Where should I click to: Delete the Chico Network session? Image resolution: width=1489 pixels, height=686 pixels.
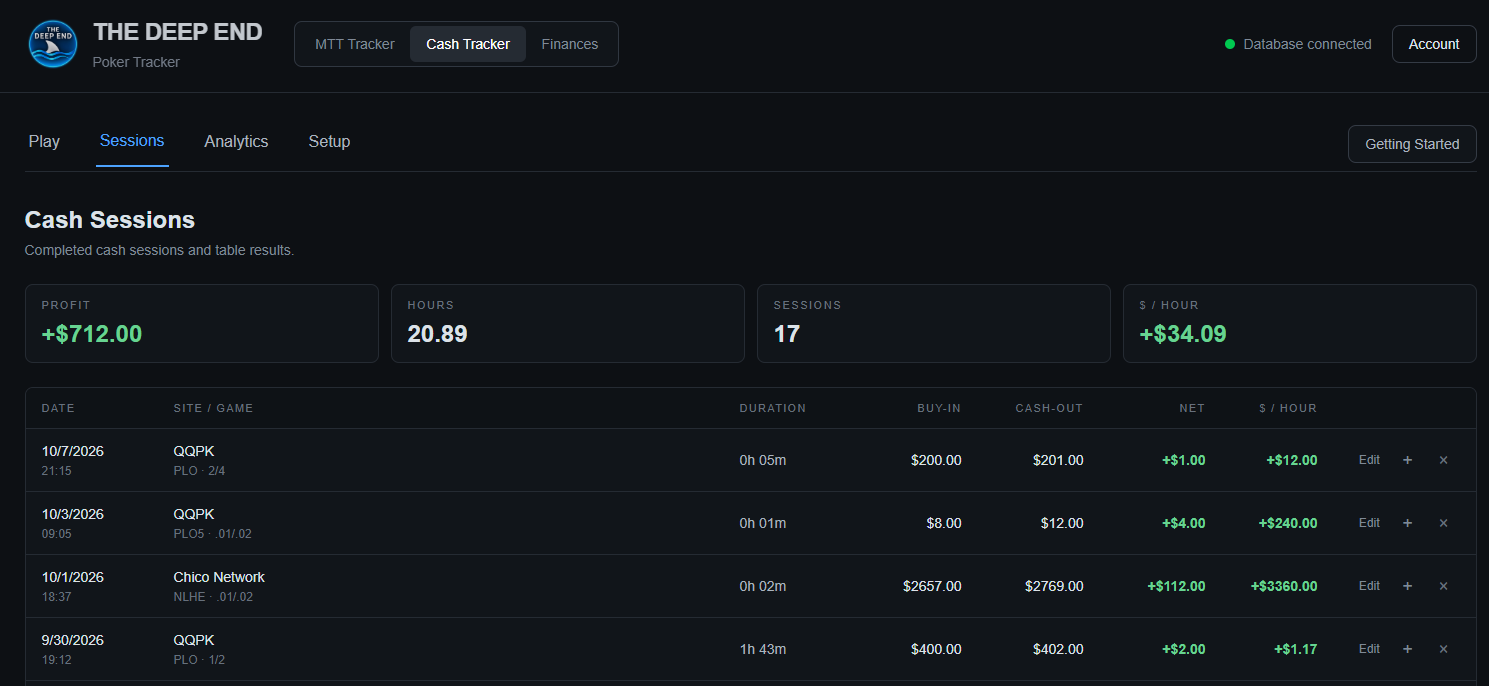pos(1443,586)
